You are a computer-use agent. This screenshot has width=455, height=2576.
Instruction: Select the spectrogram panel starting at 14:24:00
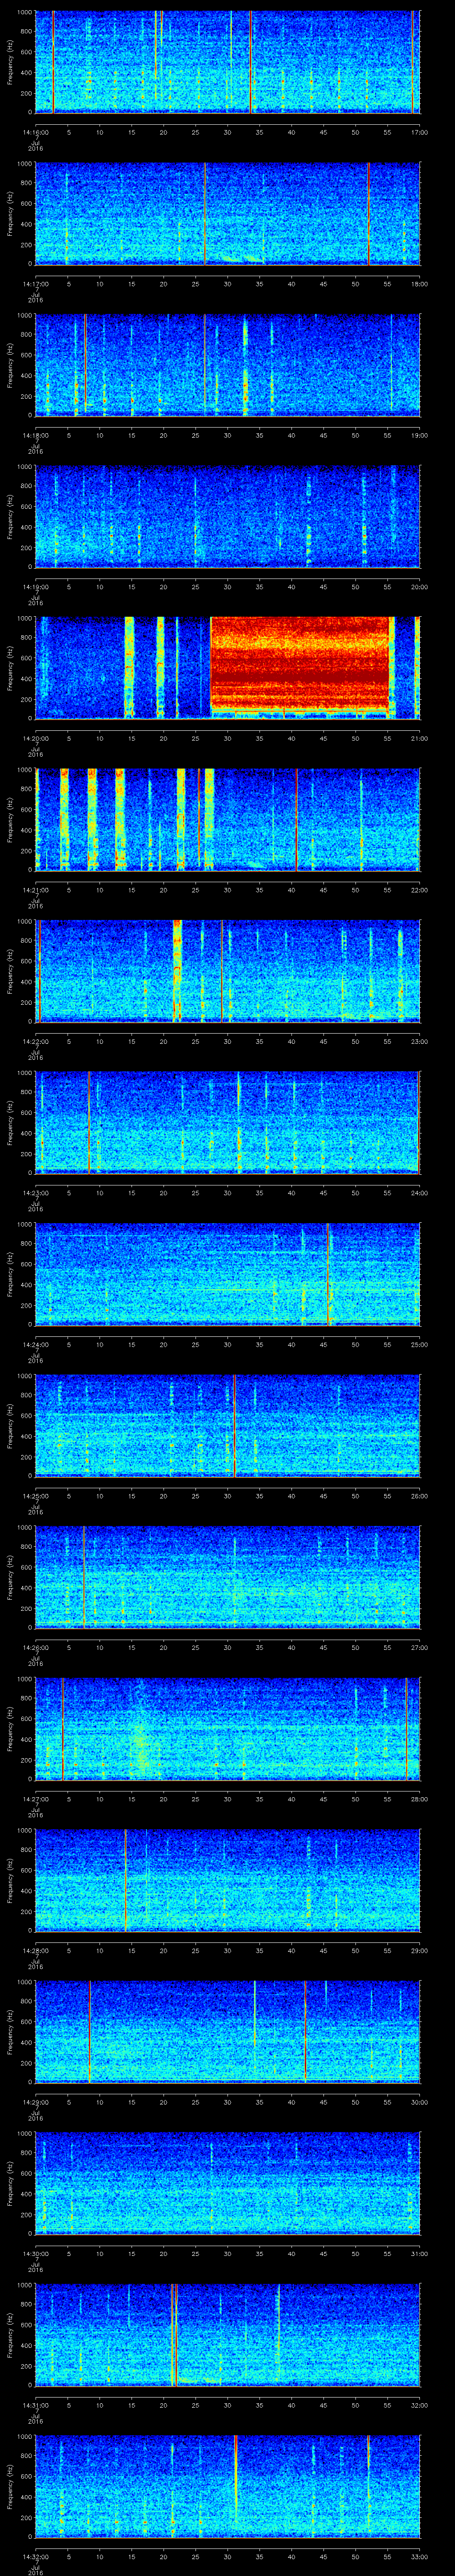coord(227,1274)
